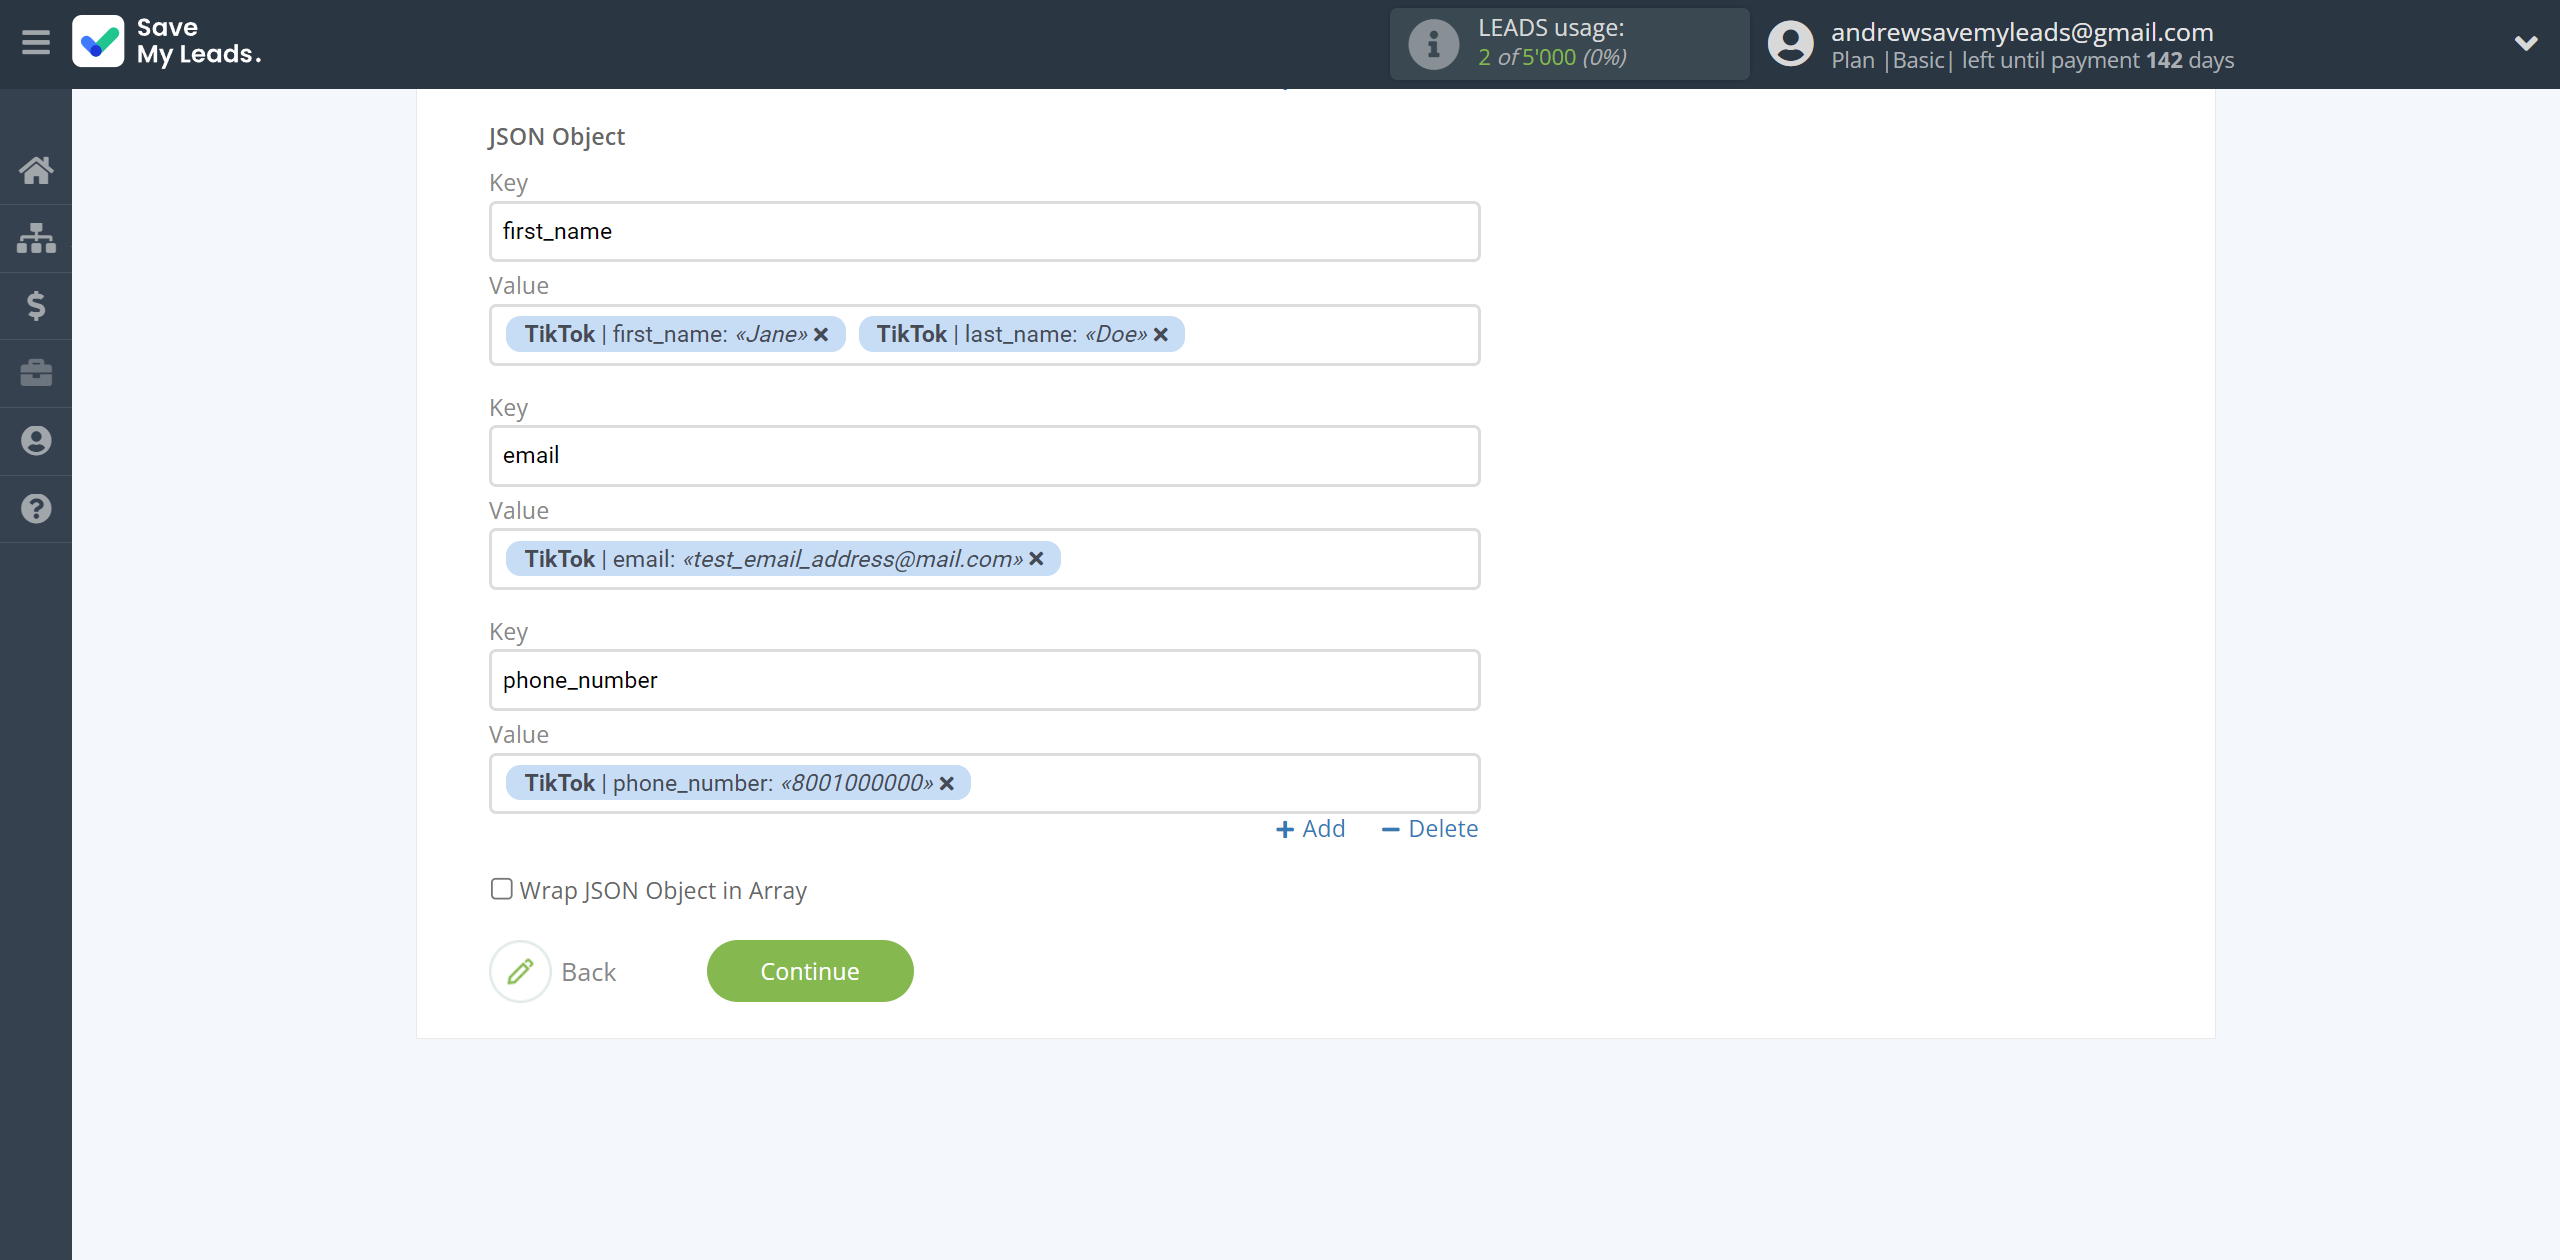Remove the TikTok email tag
Image resolution: width=2560 pixels, height=1260 pixels.
[1037, 559]
